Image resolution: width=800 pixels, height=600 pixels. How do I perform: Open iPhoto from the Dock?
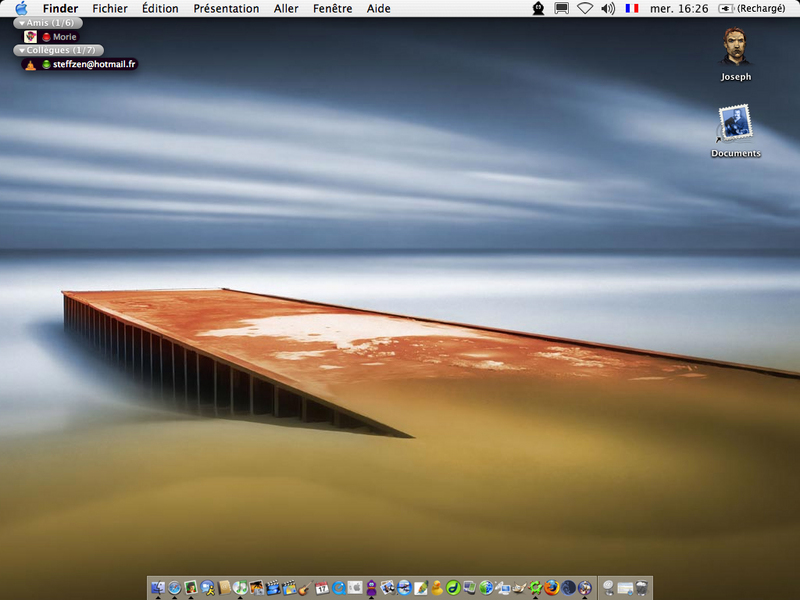256,588
